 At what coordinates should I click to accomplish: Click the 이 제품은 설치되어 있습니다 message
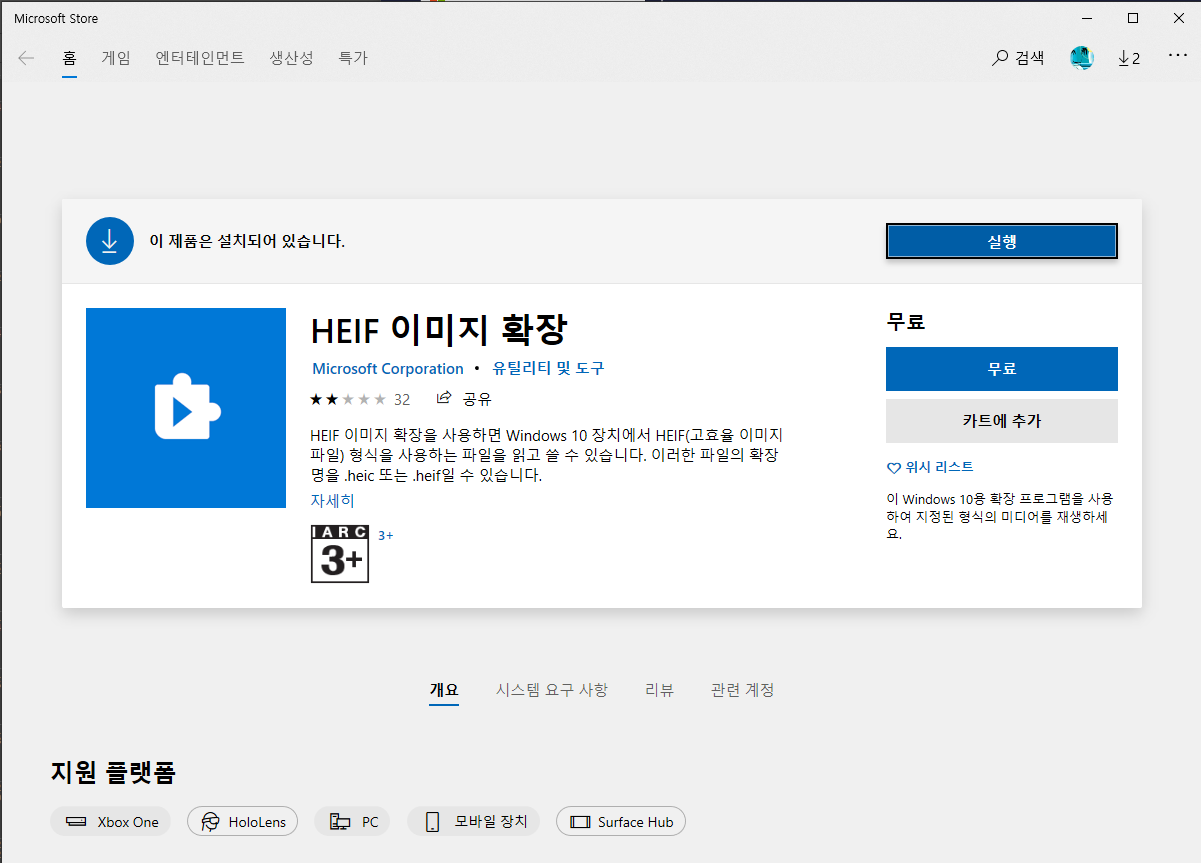(x=247, y=241)
